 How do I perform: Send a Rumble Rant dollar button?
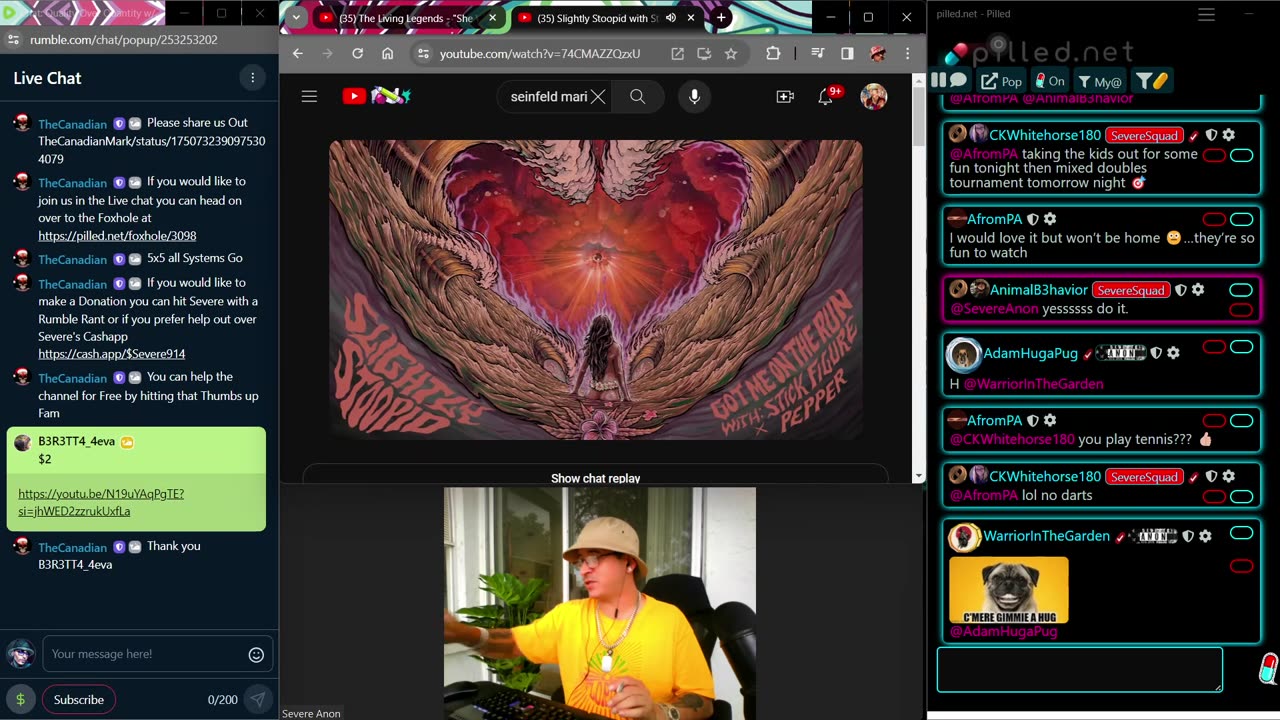(20, 699)
